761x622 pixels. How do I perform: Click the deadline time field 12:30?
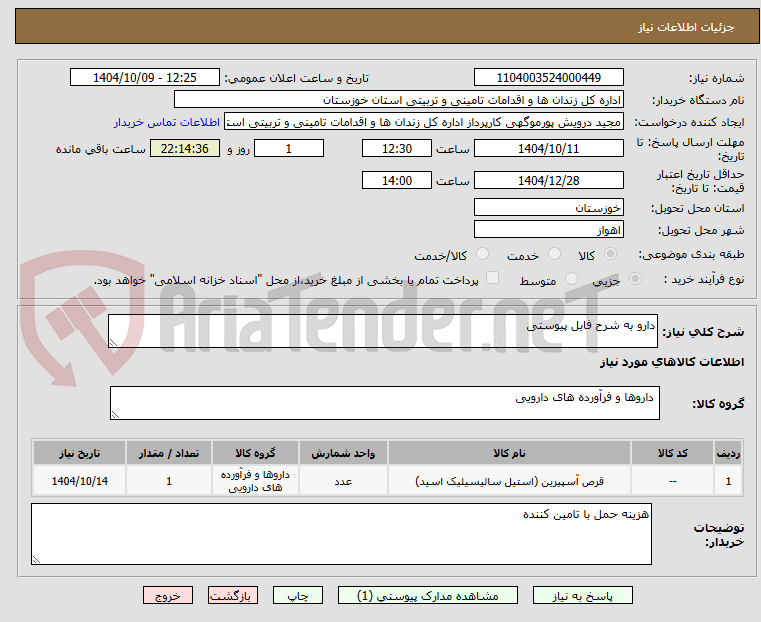[397, 148]
